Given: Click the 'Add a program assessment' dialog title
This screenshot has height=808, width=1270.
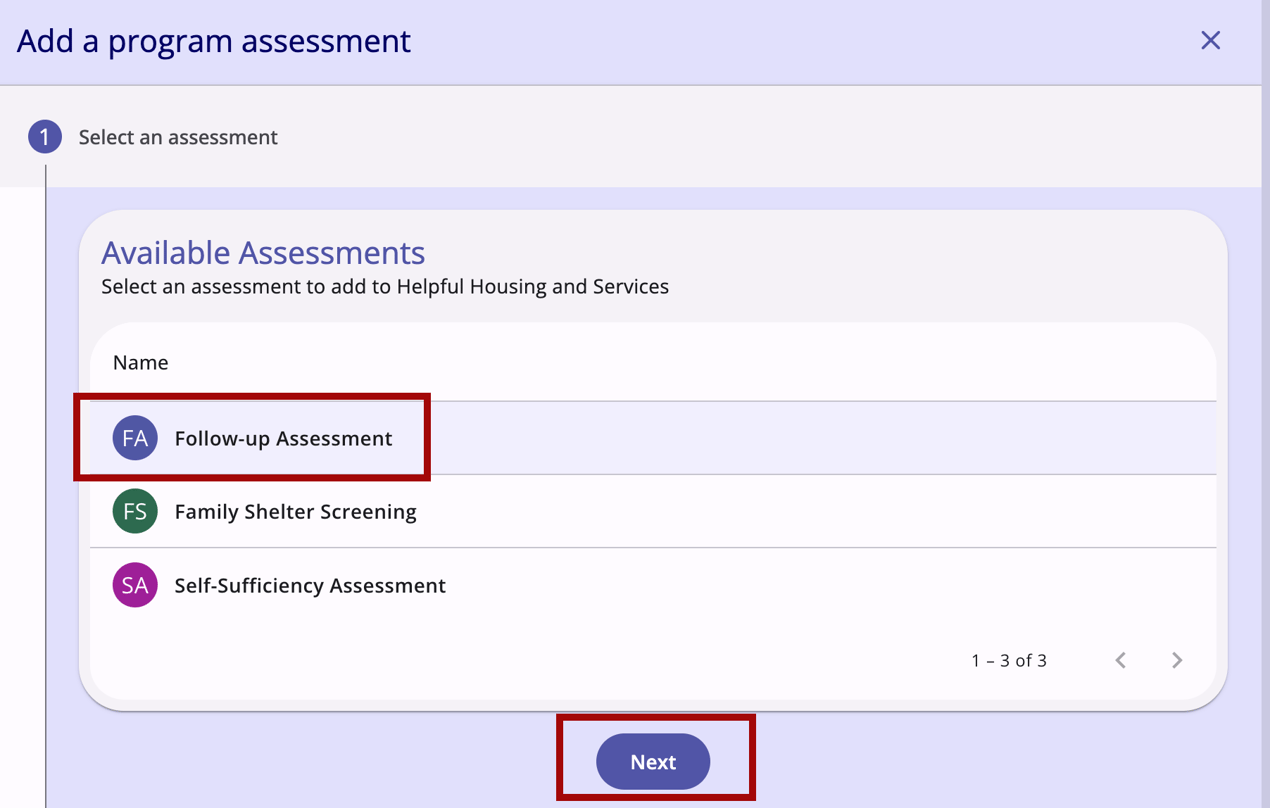Looking at the screenshot, I should 213,41.
